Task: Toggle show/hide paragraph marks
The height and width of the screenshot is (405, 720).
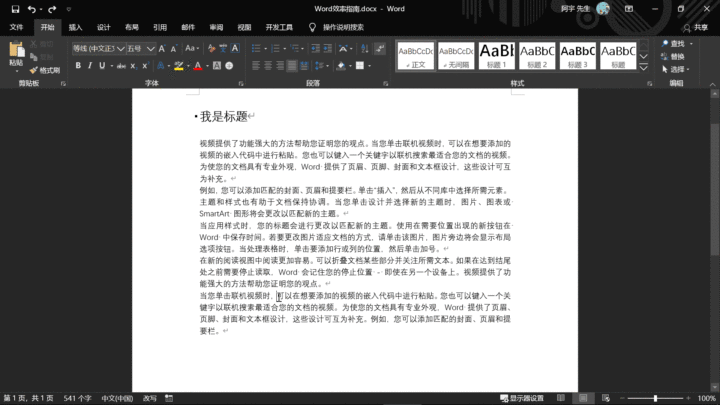Action: (x=380, y=49)
